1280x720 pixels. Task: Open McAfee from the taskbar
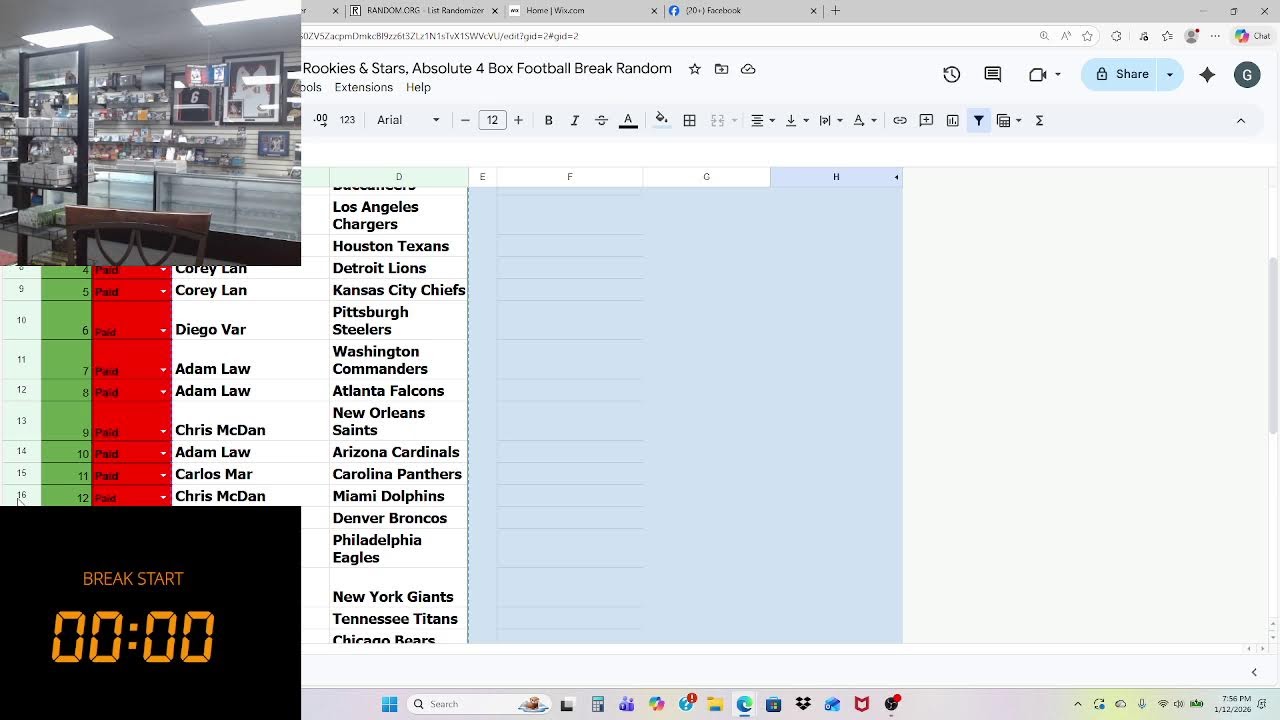click(862, 704)
